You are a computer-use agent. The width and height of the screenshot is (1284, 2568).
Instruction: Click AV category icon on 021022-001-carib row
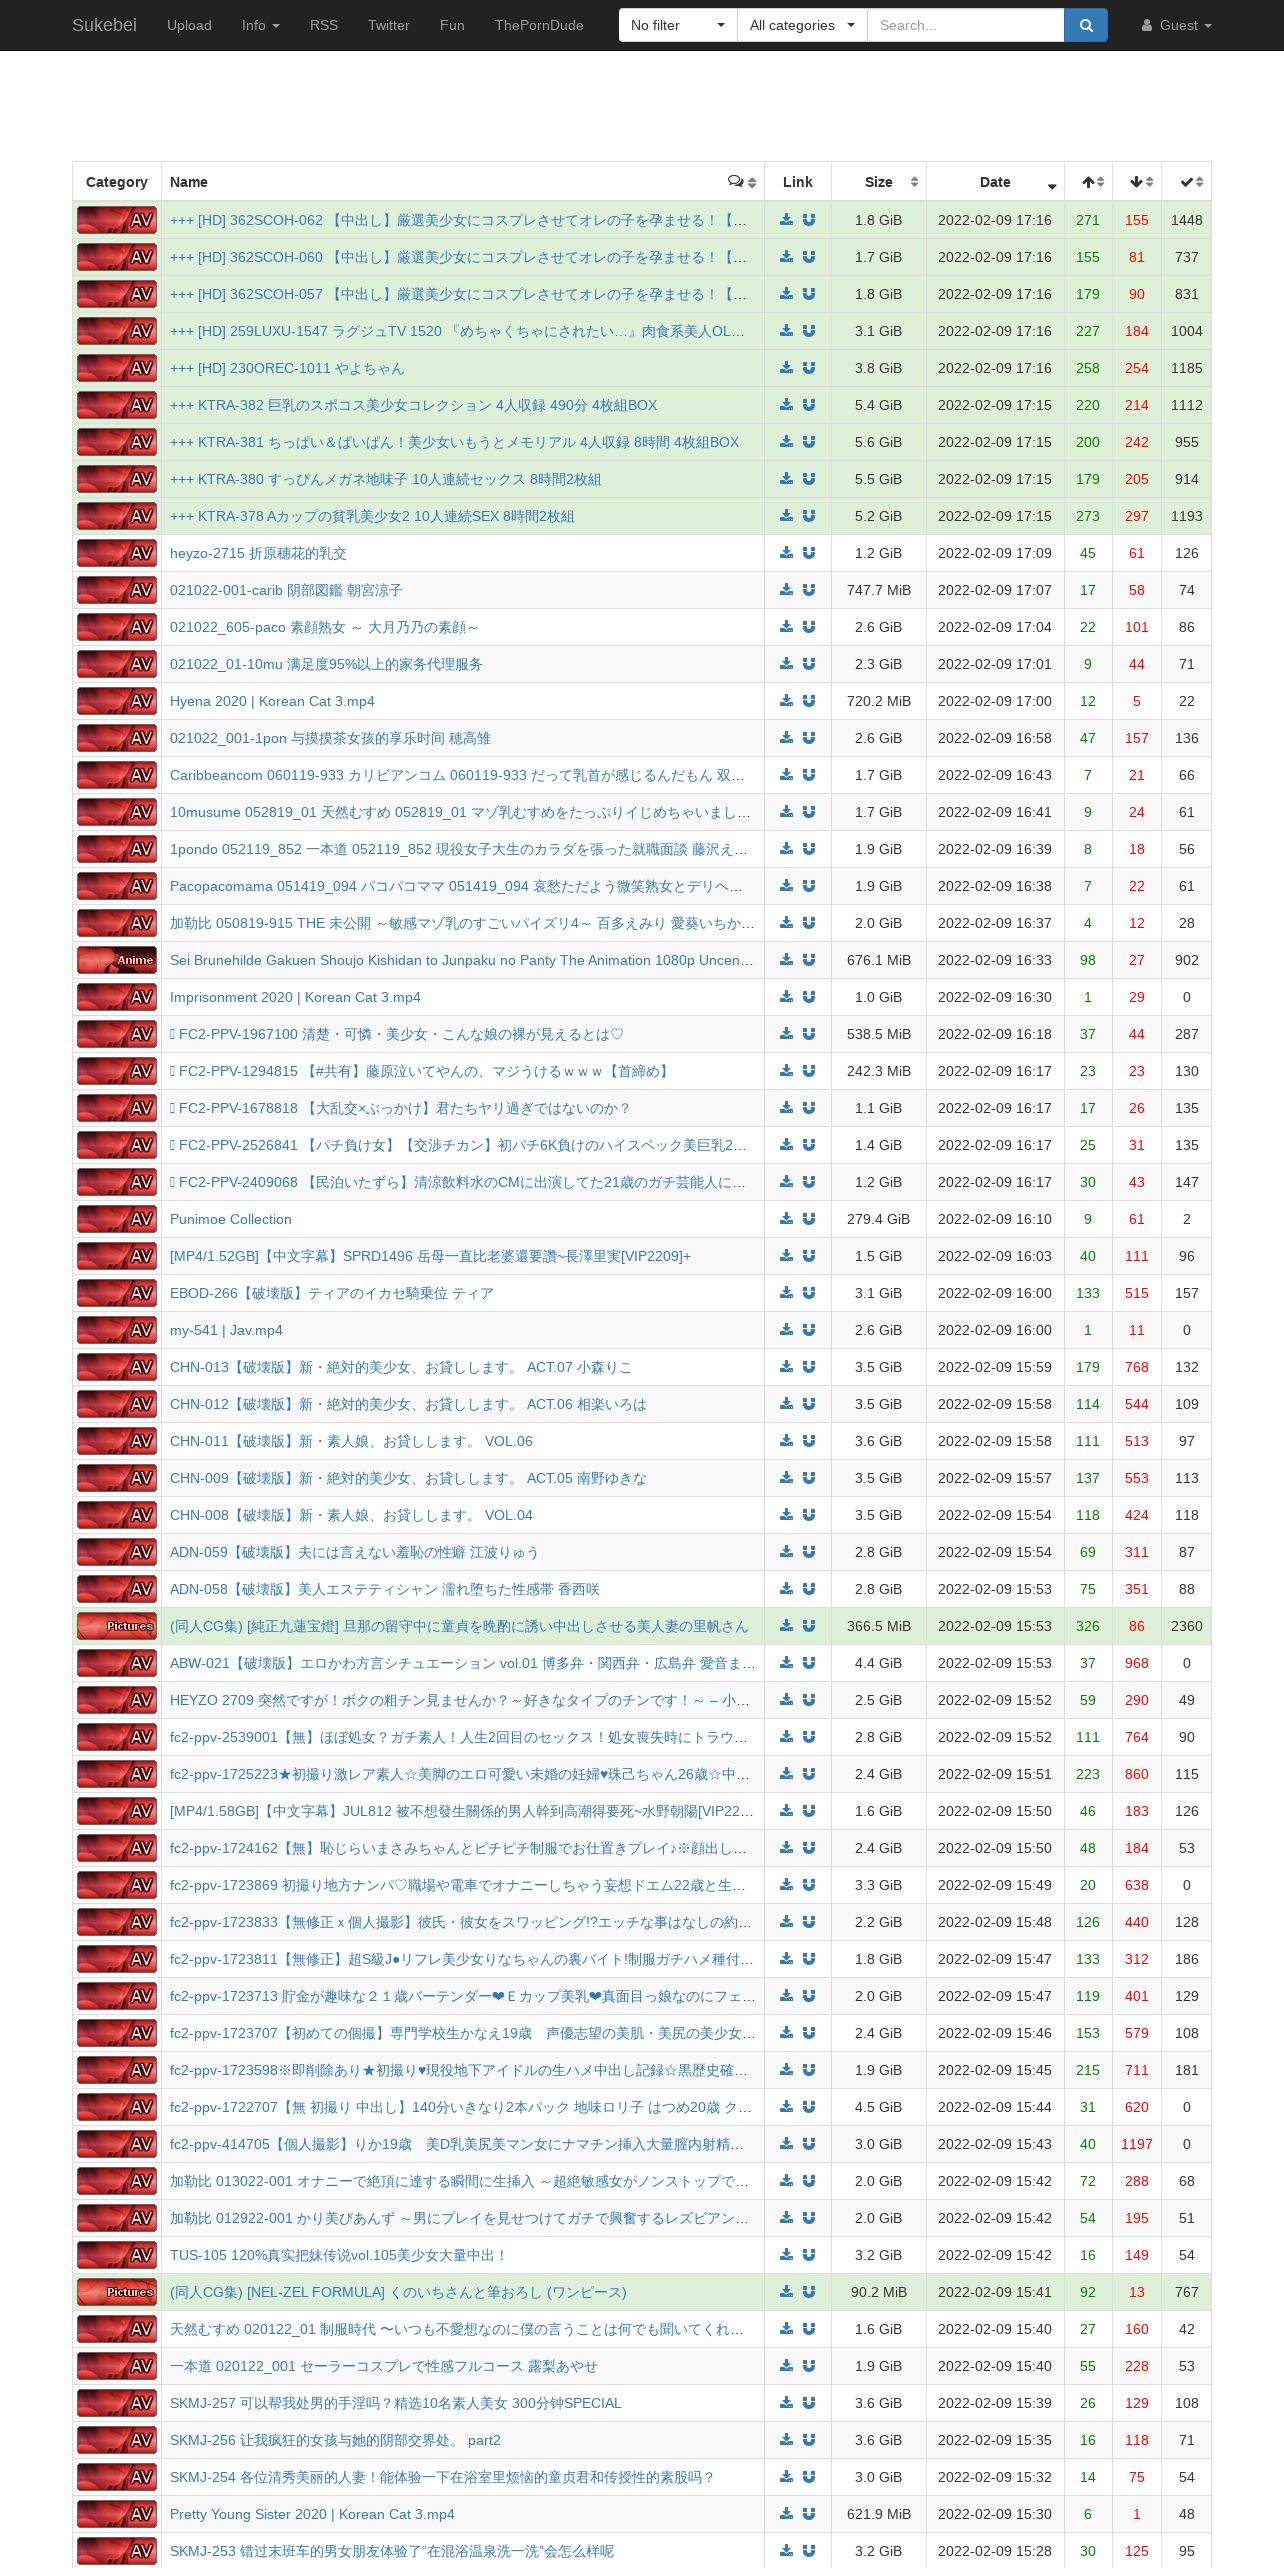(117, 590)
